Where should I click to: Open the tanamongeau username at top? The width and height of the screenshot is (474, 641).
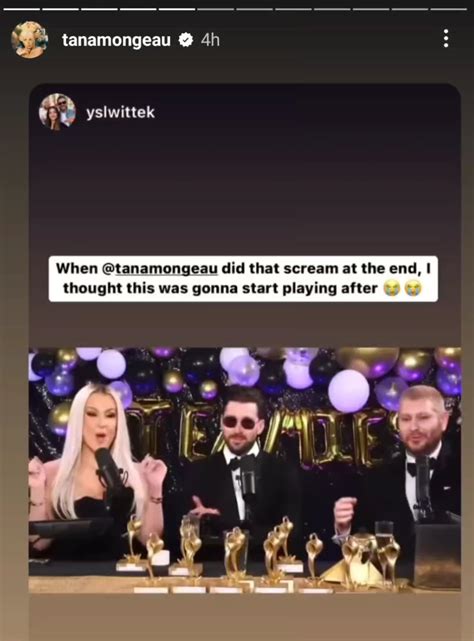[x=117, y=40]
